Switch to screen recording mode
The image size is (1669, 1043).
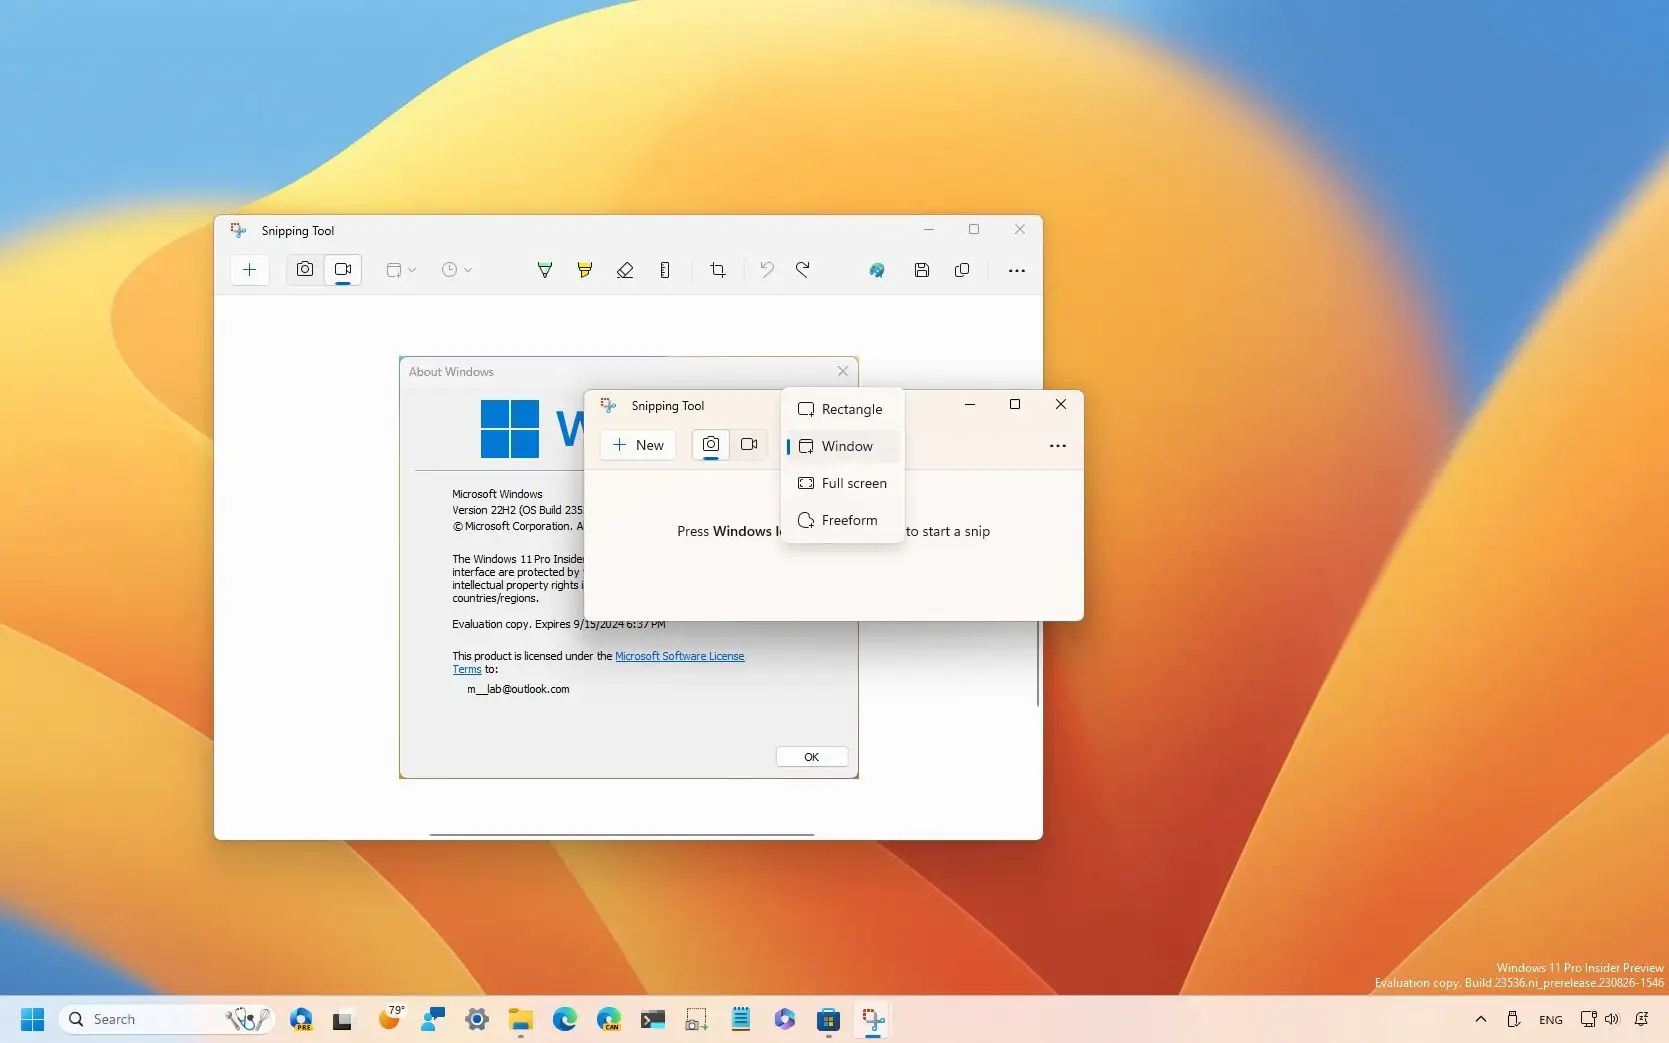point(343,270)
